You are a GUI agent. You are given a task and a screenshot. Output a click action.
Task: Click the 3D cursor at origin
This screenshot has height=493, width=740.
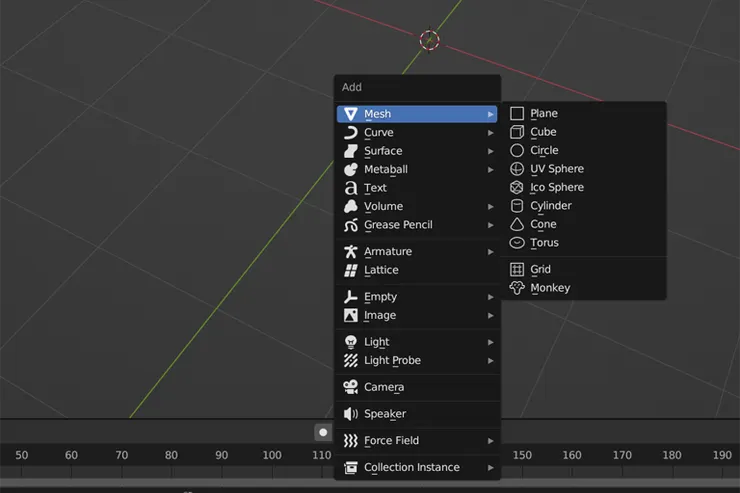tap(429, 40)
